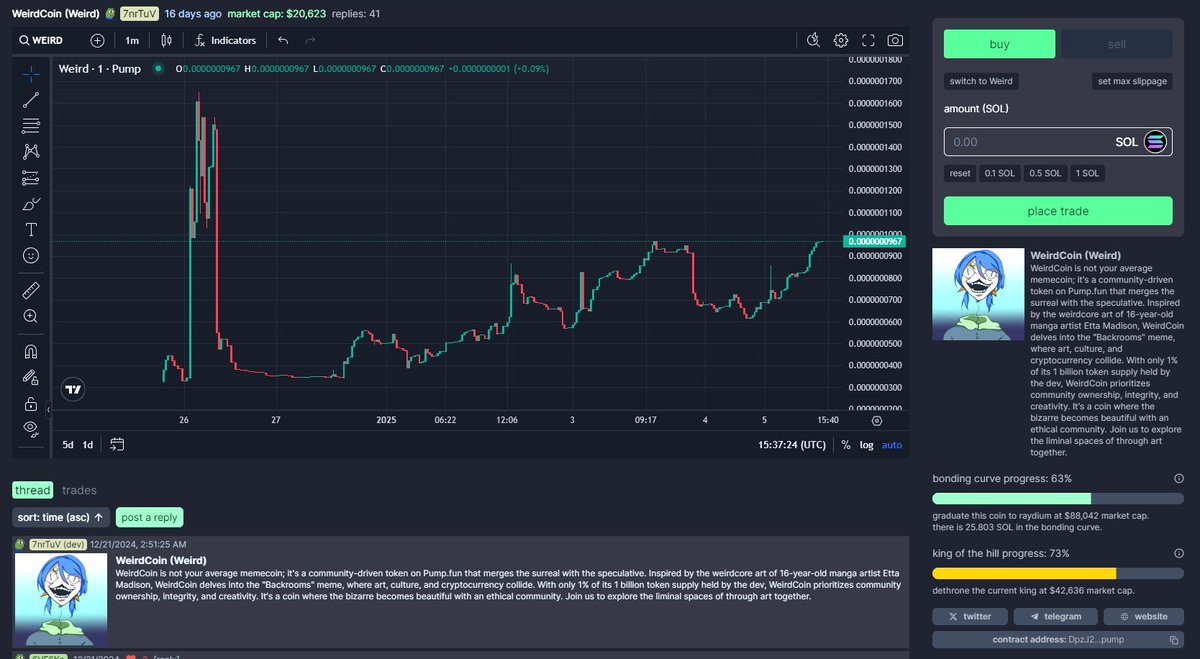The image size is (1200, 659).
Task: Redo the last chart action
Action: (x=310, y=41)
